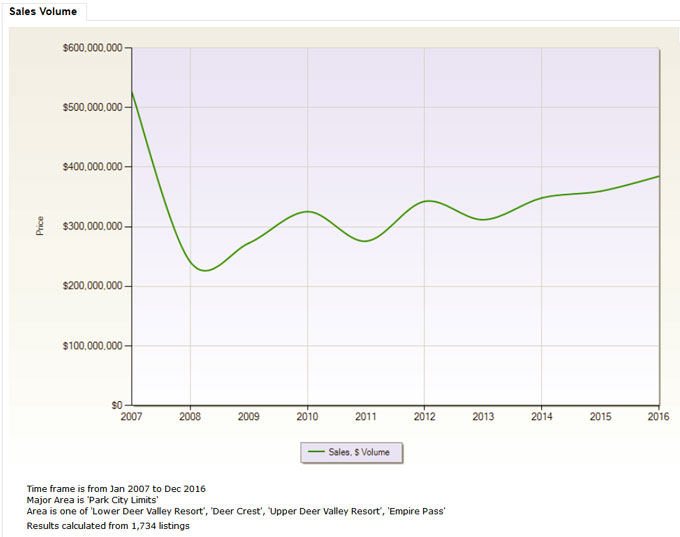Select the $600,000,000 axis label
This screenshot has width=680, height=537.
coord(93,48)
